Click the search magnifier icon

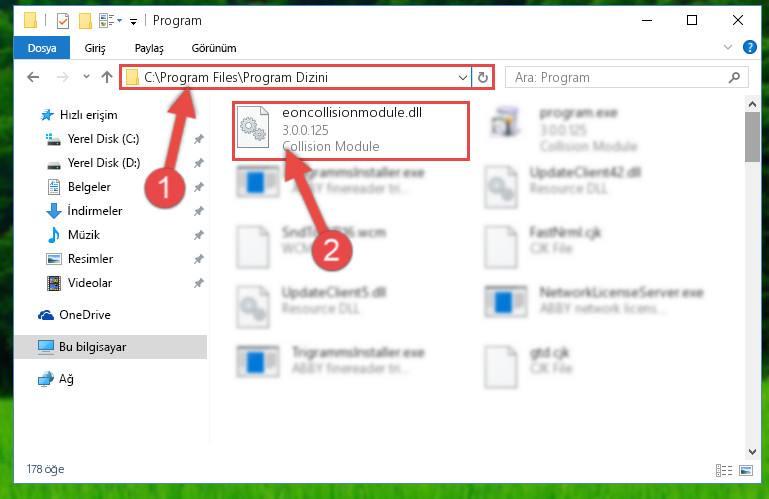(734, 77)
